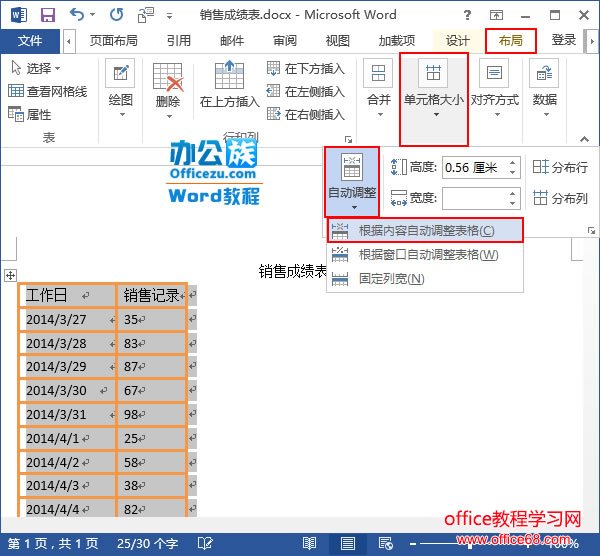This screenshot has width=600, height=556.
Task: Click the Cell Size (单元格大小) icon
Action: pyautogui.click(x=433, y=73)
